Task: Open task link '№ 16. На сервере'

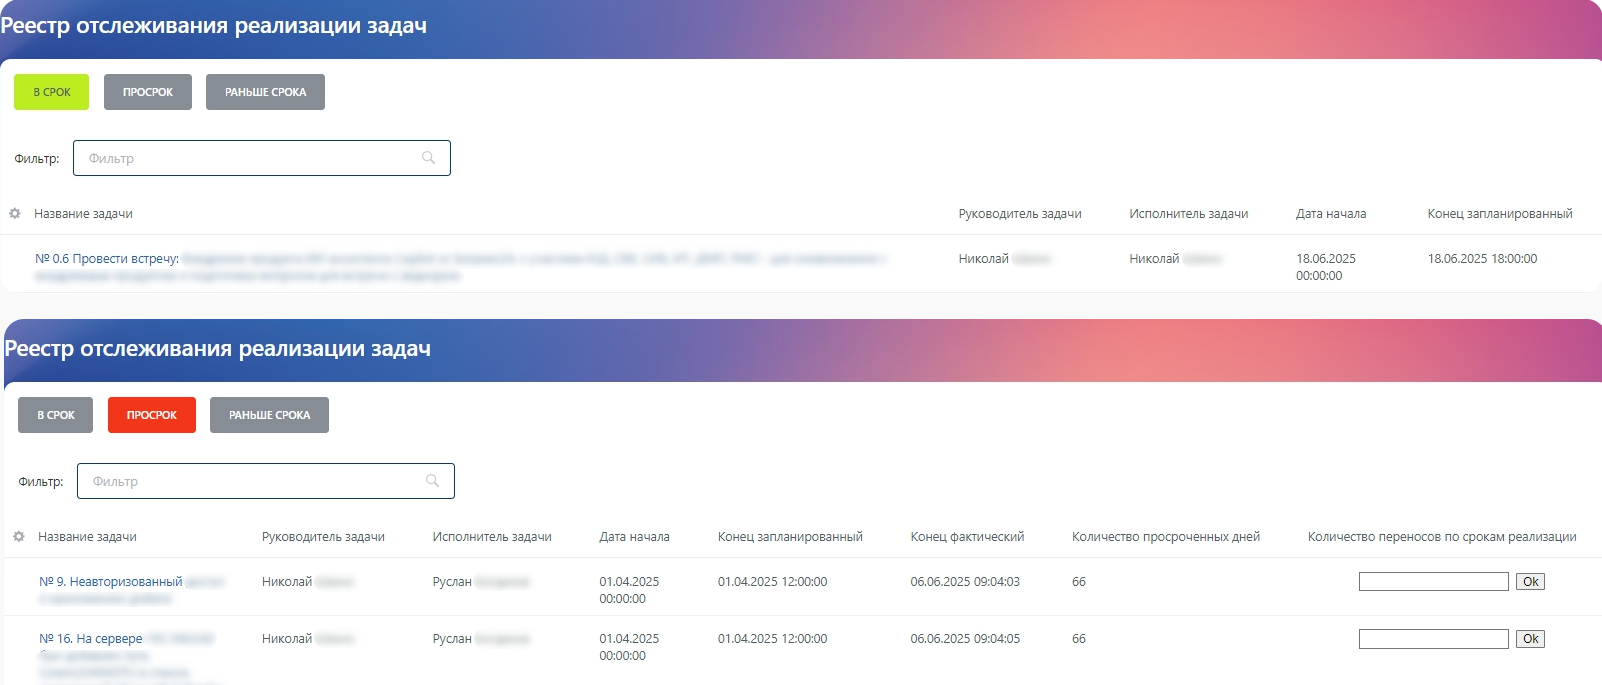Action: (91, 638)
